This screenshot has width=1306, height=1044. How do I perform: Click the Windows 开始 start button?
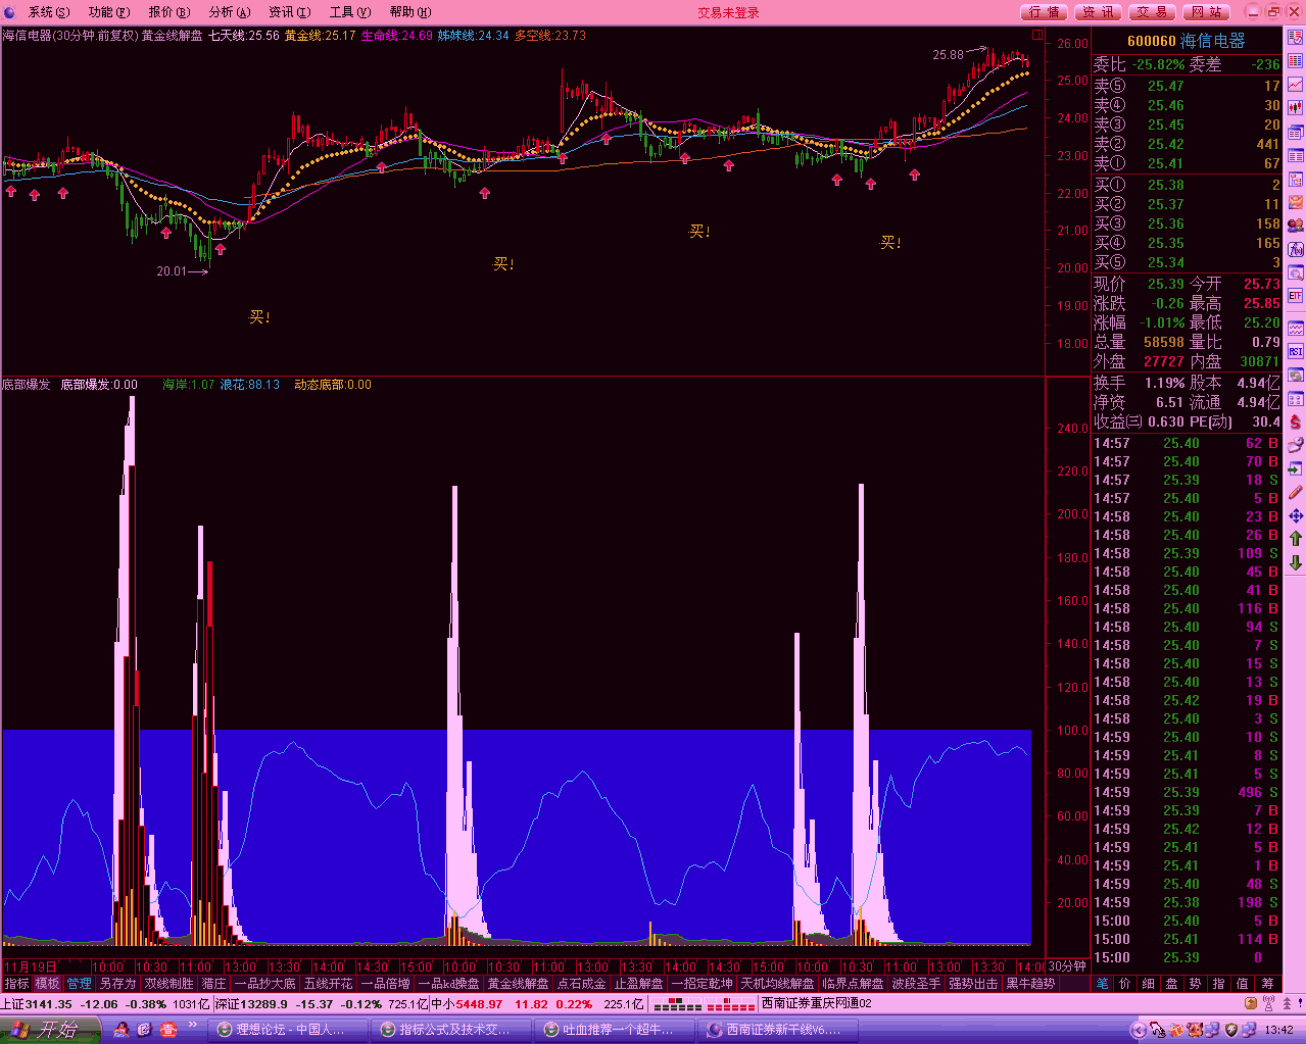coord(50,1030)
